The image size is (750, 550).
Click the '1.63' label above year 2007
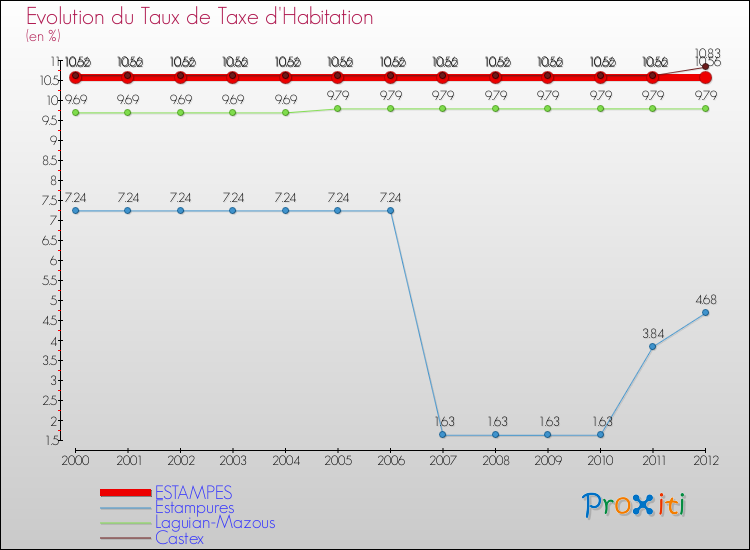(445, 422)
